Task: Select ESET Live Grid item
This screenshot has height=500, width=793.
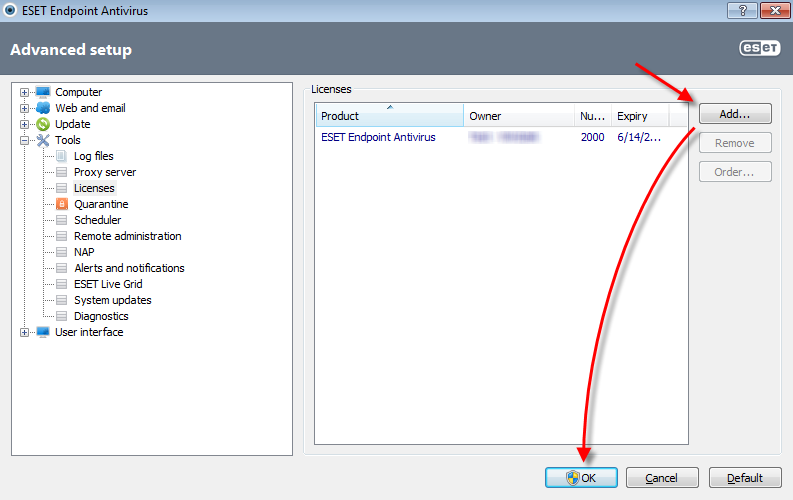Action: point(108,284)
